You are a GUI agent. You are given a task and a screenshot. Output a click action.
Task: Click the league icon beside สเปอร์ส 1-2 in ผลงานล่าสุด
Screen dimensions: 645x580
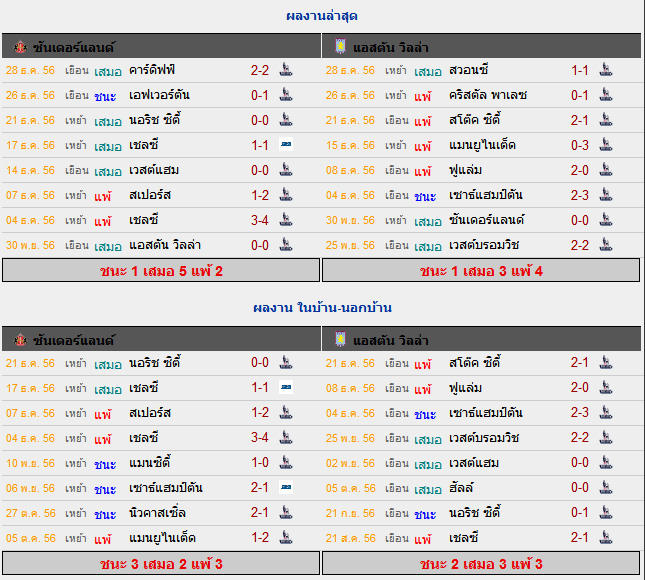(x=286, y=195)
